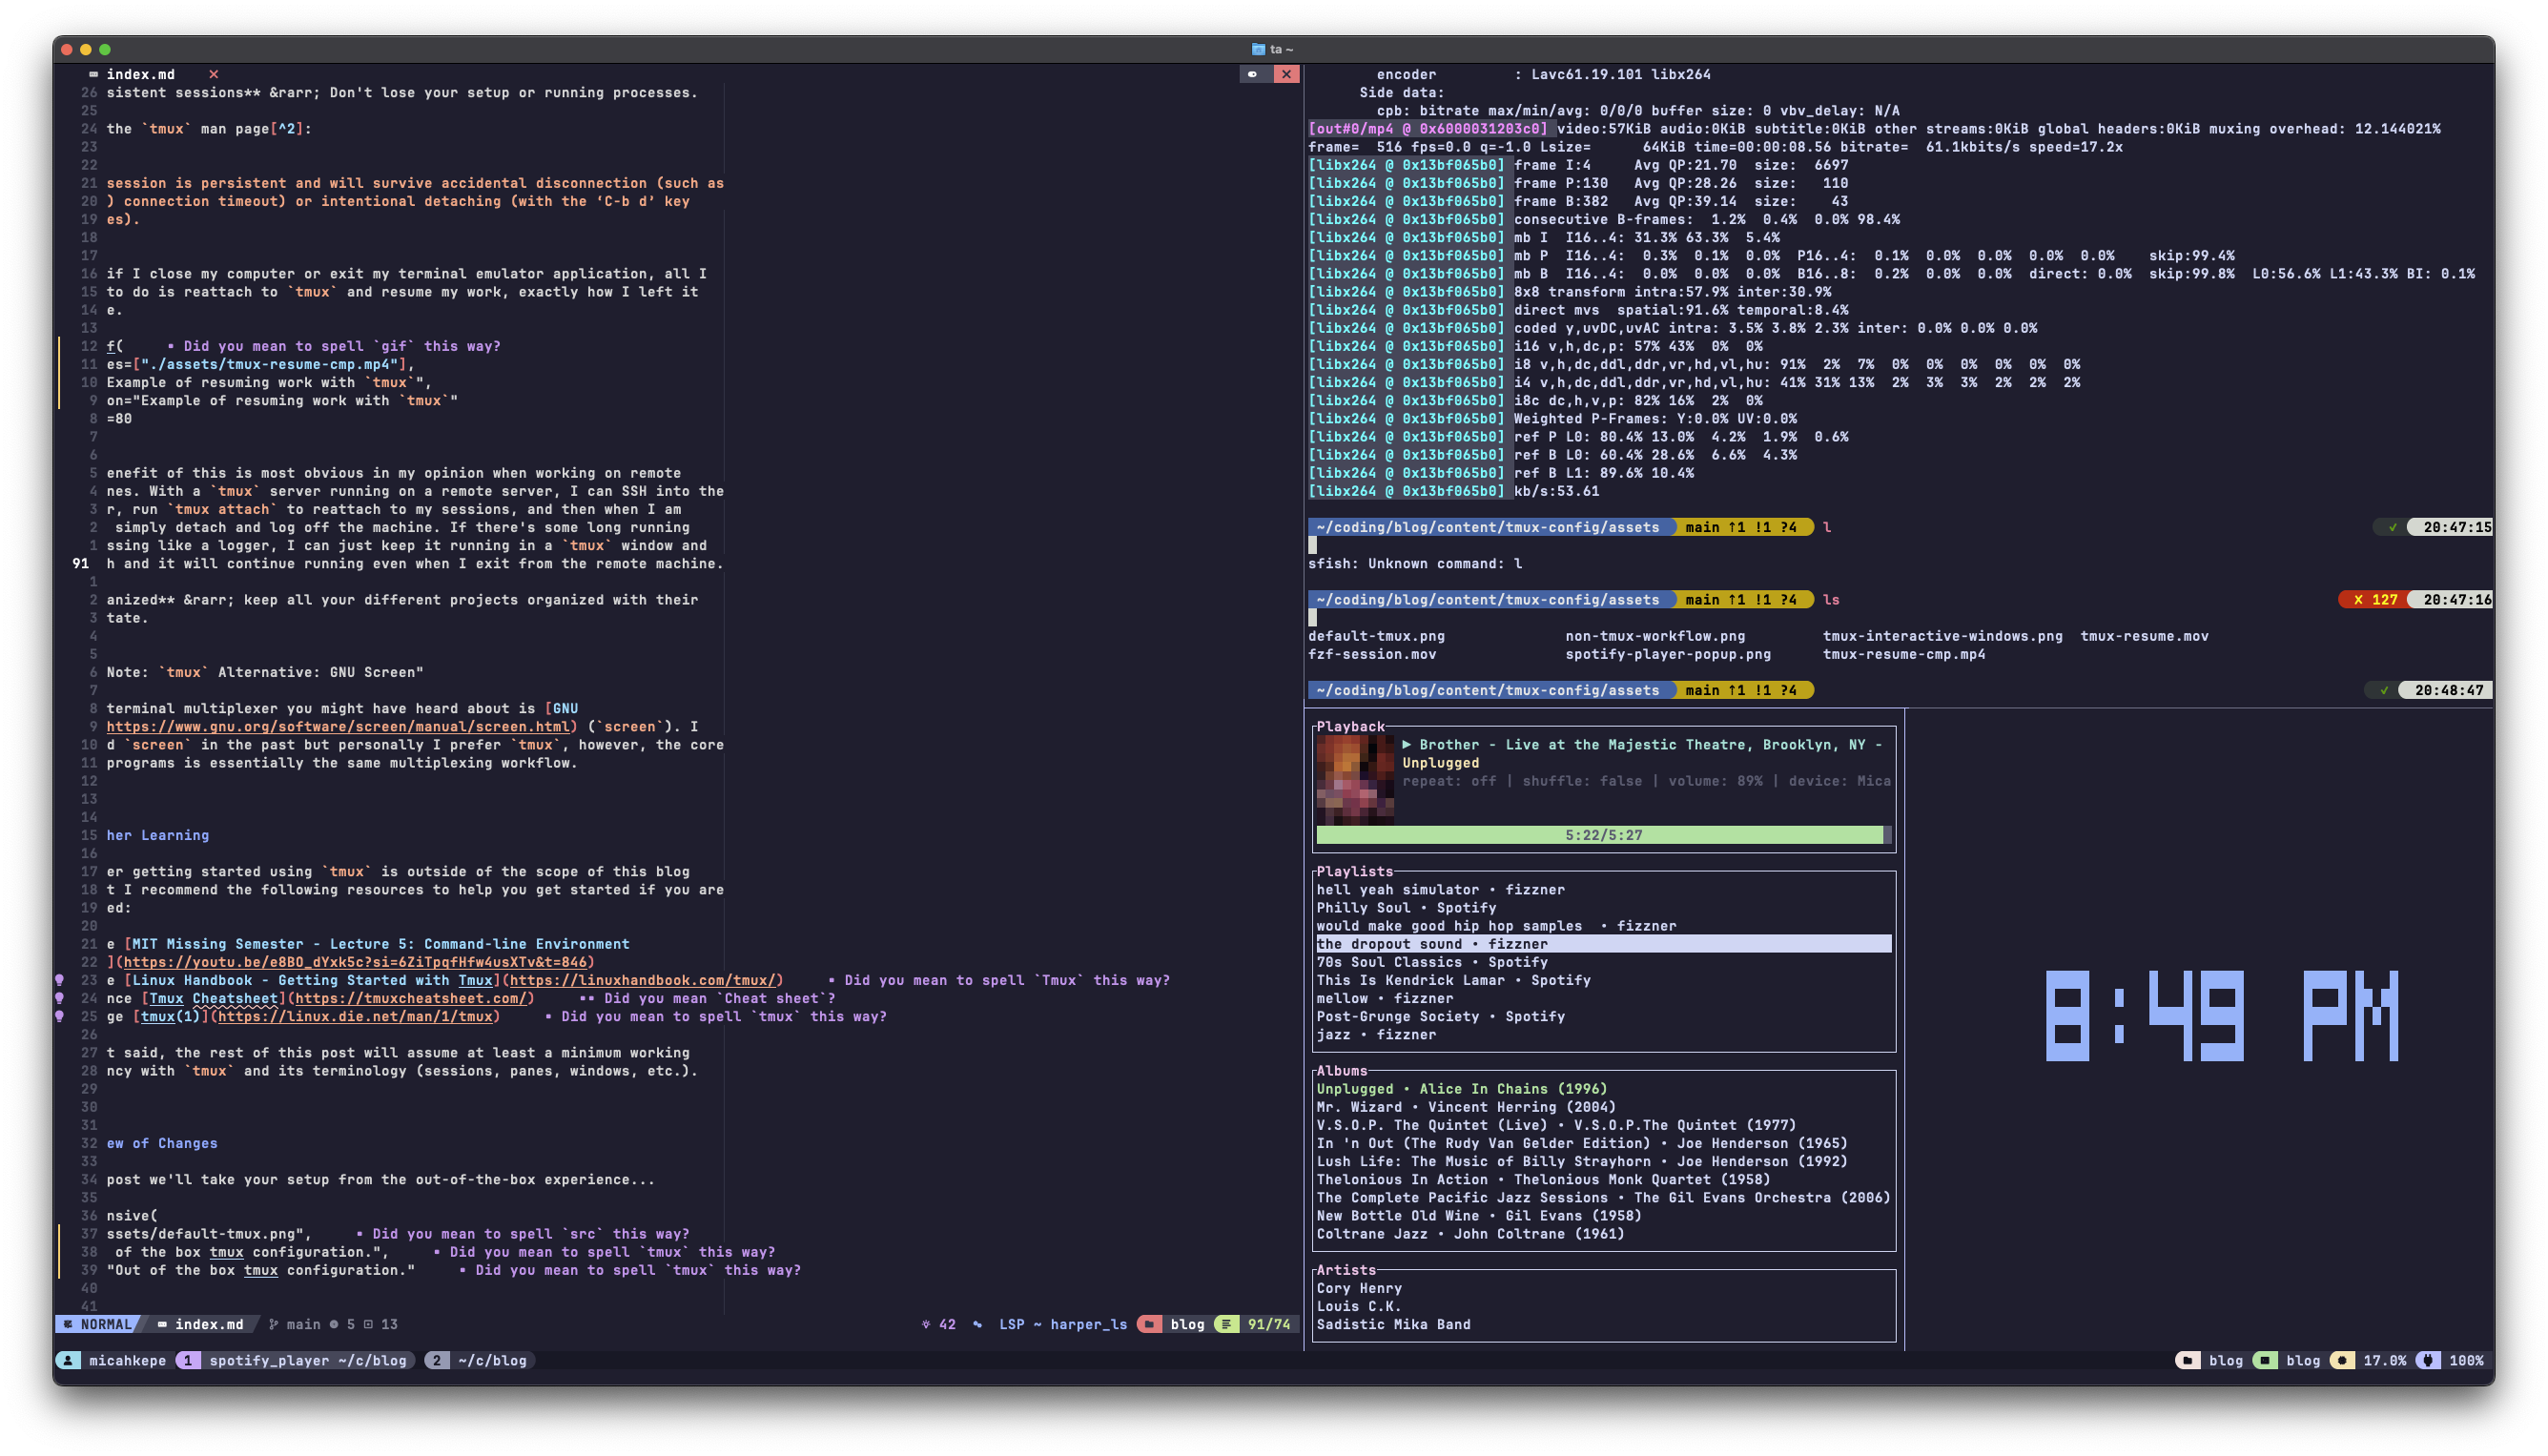Open album New Bottle Old Wine
2548x1456 pixels.
(1478, 1215)
